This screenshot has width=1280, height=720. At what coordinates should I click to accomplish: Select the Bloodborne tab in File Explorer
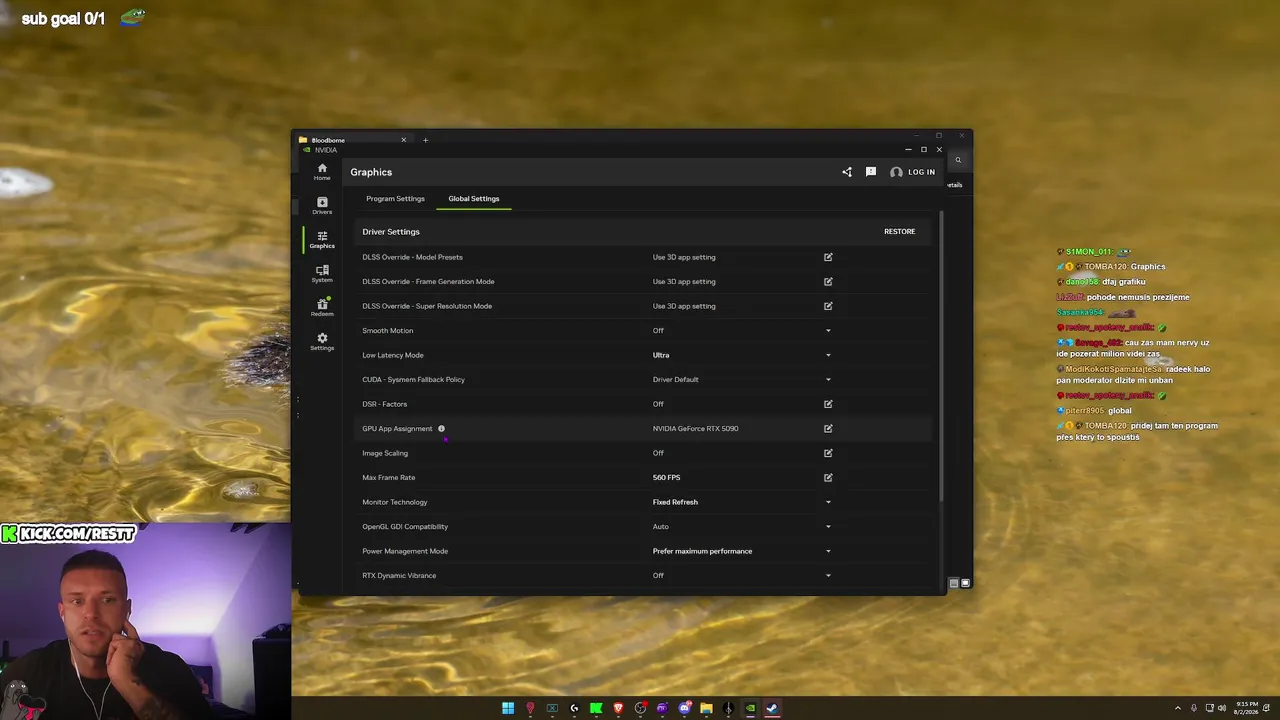(x=353, y=140)
